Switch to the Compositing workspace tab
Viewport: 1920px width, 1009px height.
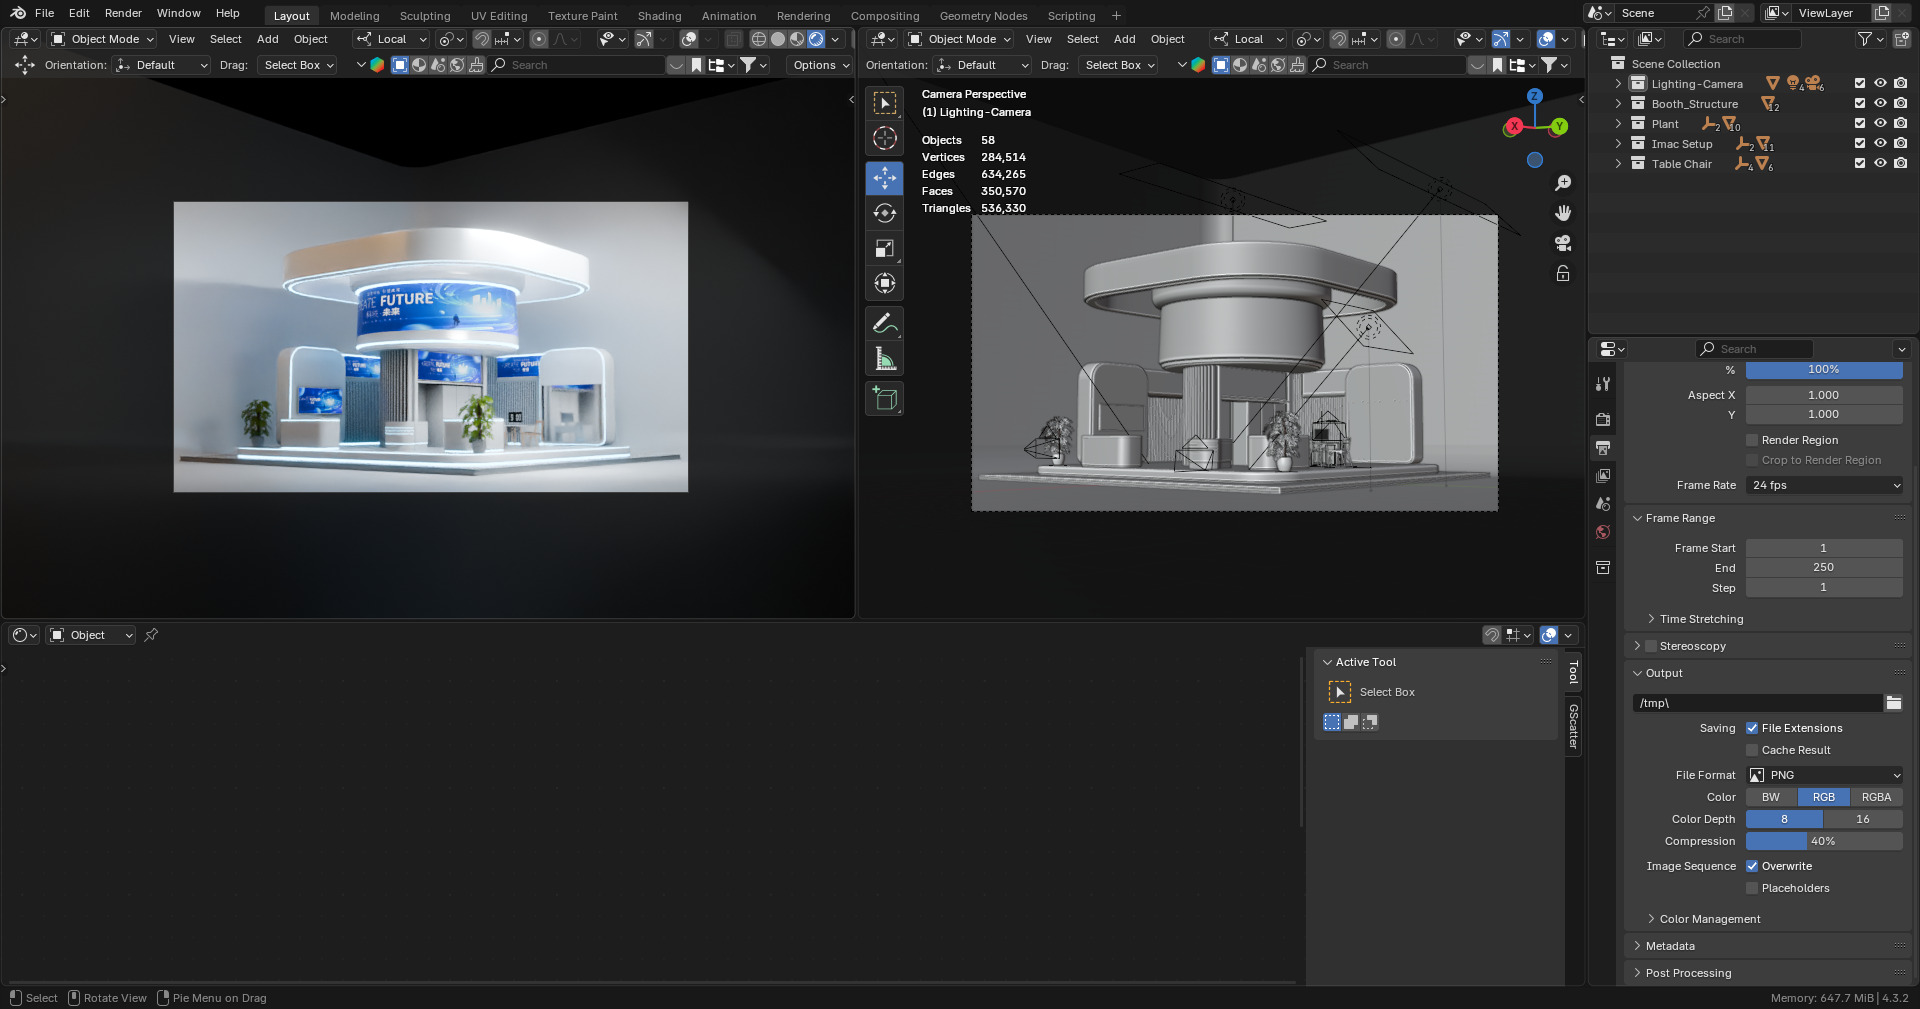(885, 16)
